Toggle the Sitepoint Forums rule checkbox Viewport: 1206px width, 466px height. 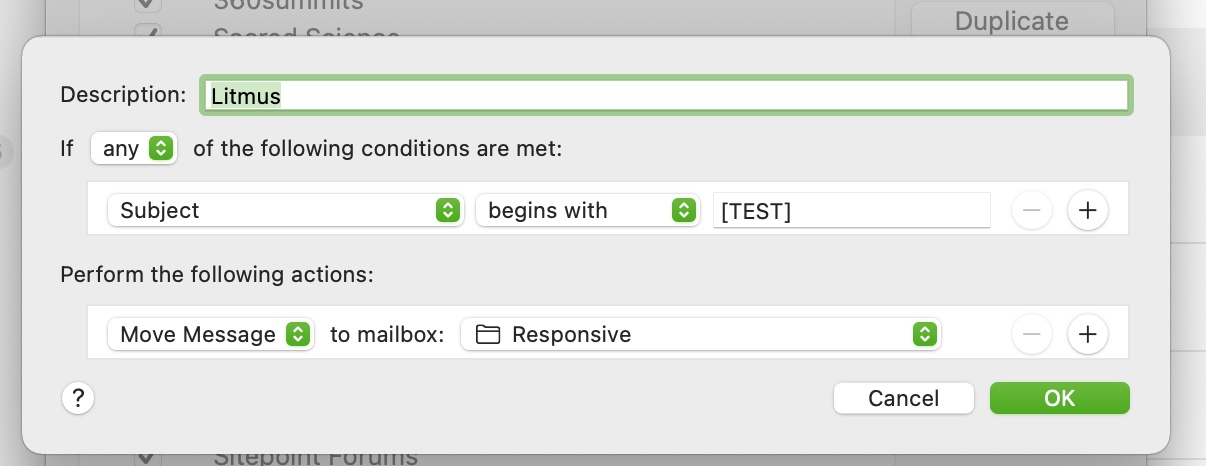click(x=147, y=459)
